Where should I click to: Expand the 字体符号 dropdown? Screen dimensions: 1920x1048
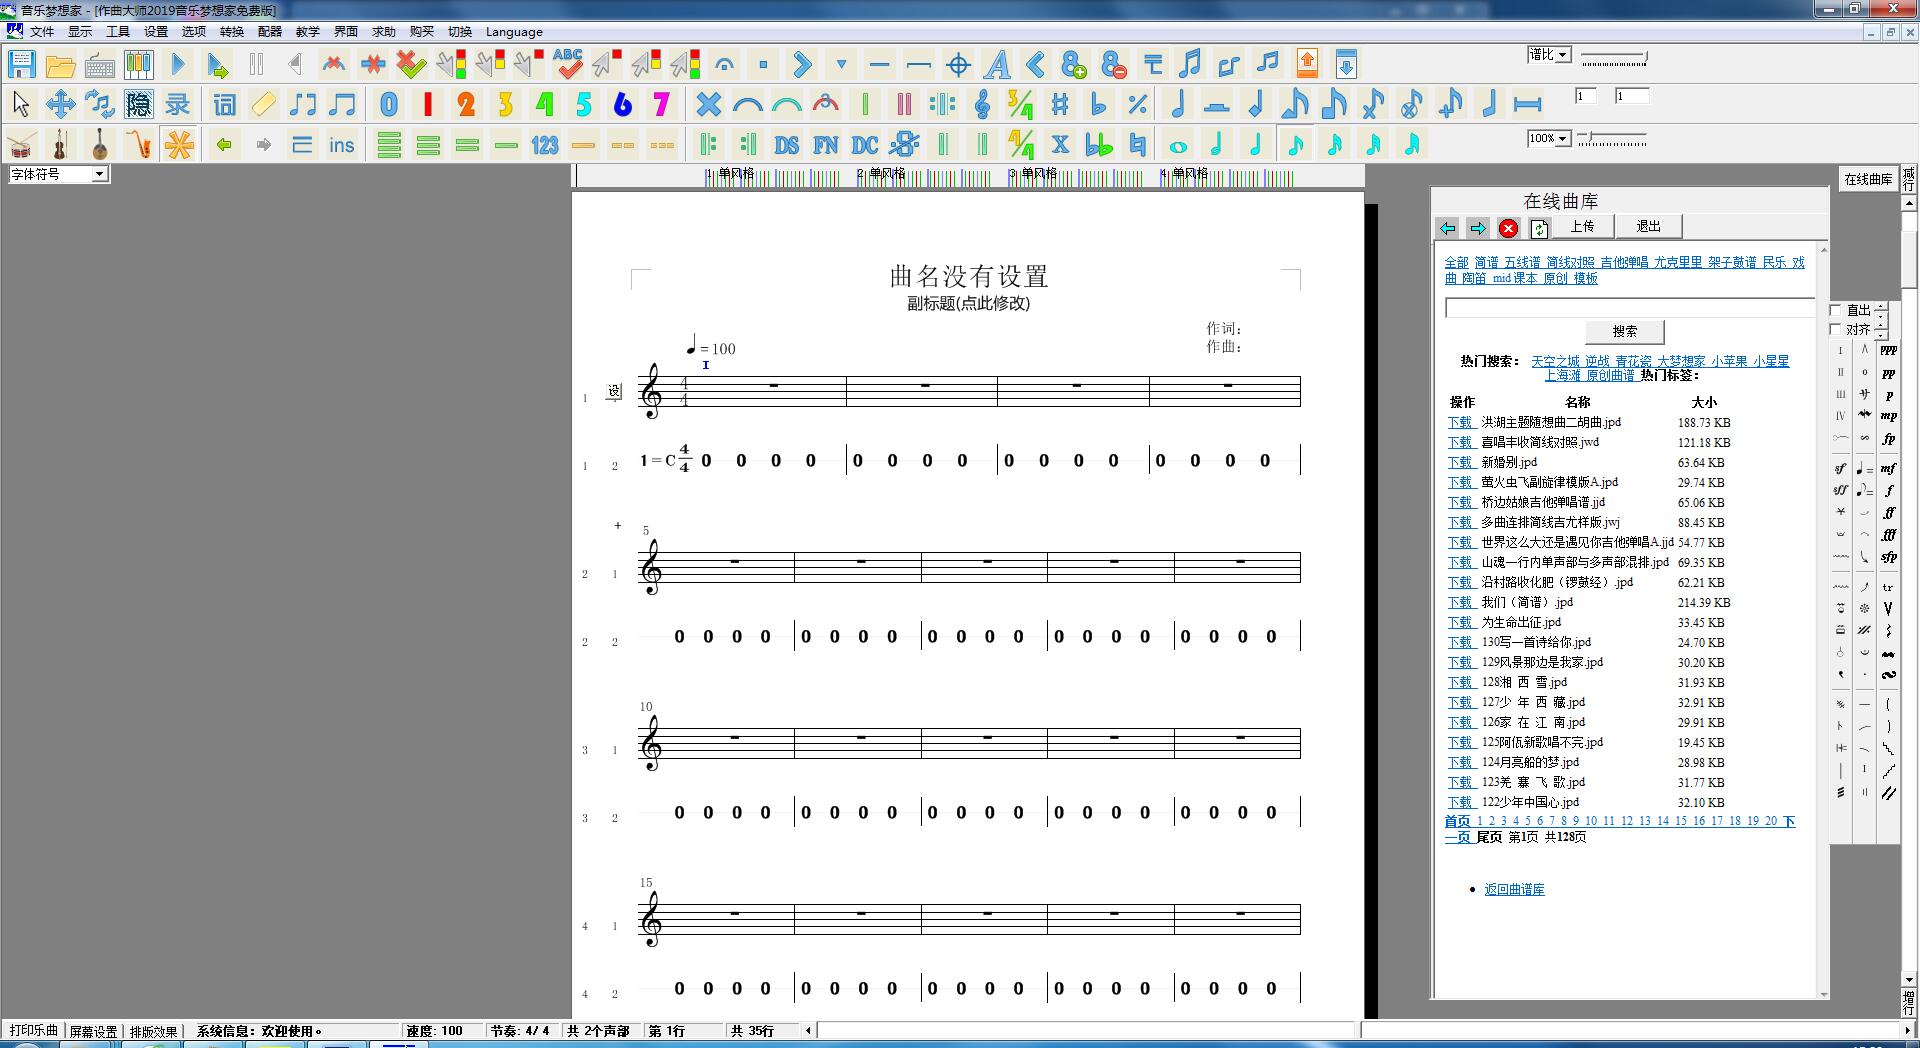99,174
